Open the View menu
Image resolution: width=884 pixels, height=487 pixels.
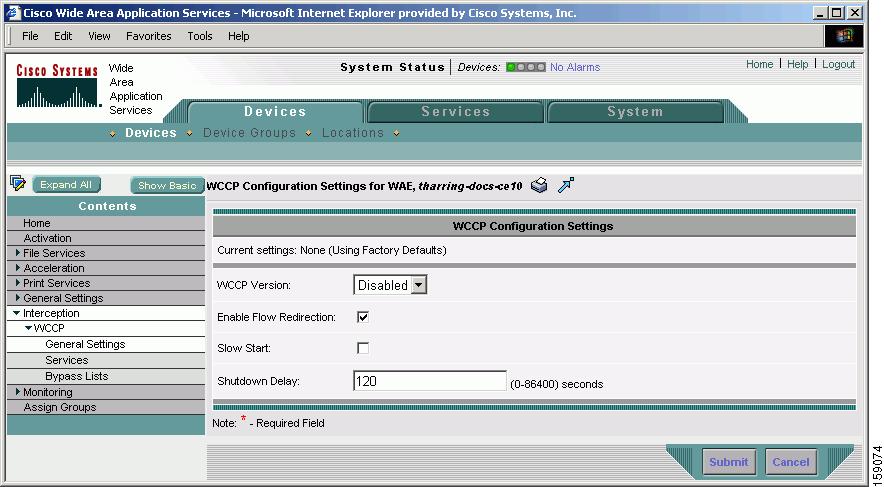tap(99, 36)
